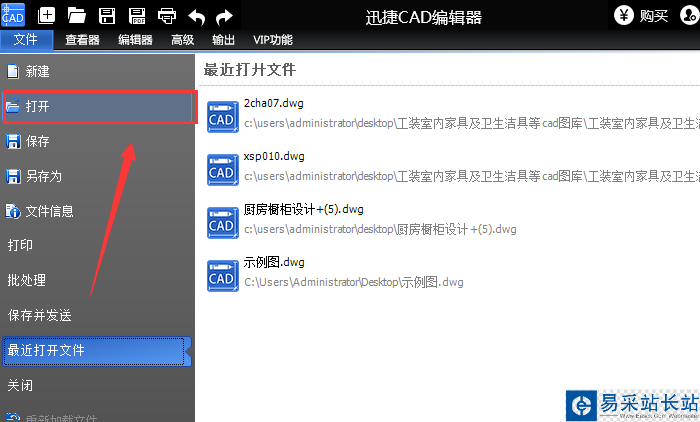The width and height of the screenshot is (700, 422).
Task: Select 最近打开文件 in the file menu
Action: tap(97, 351)
